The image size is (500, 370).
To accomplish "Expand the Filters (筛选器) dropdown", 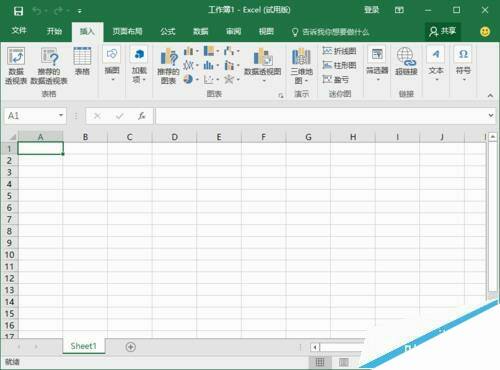I will [377, 65].
